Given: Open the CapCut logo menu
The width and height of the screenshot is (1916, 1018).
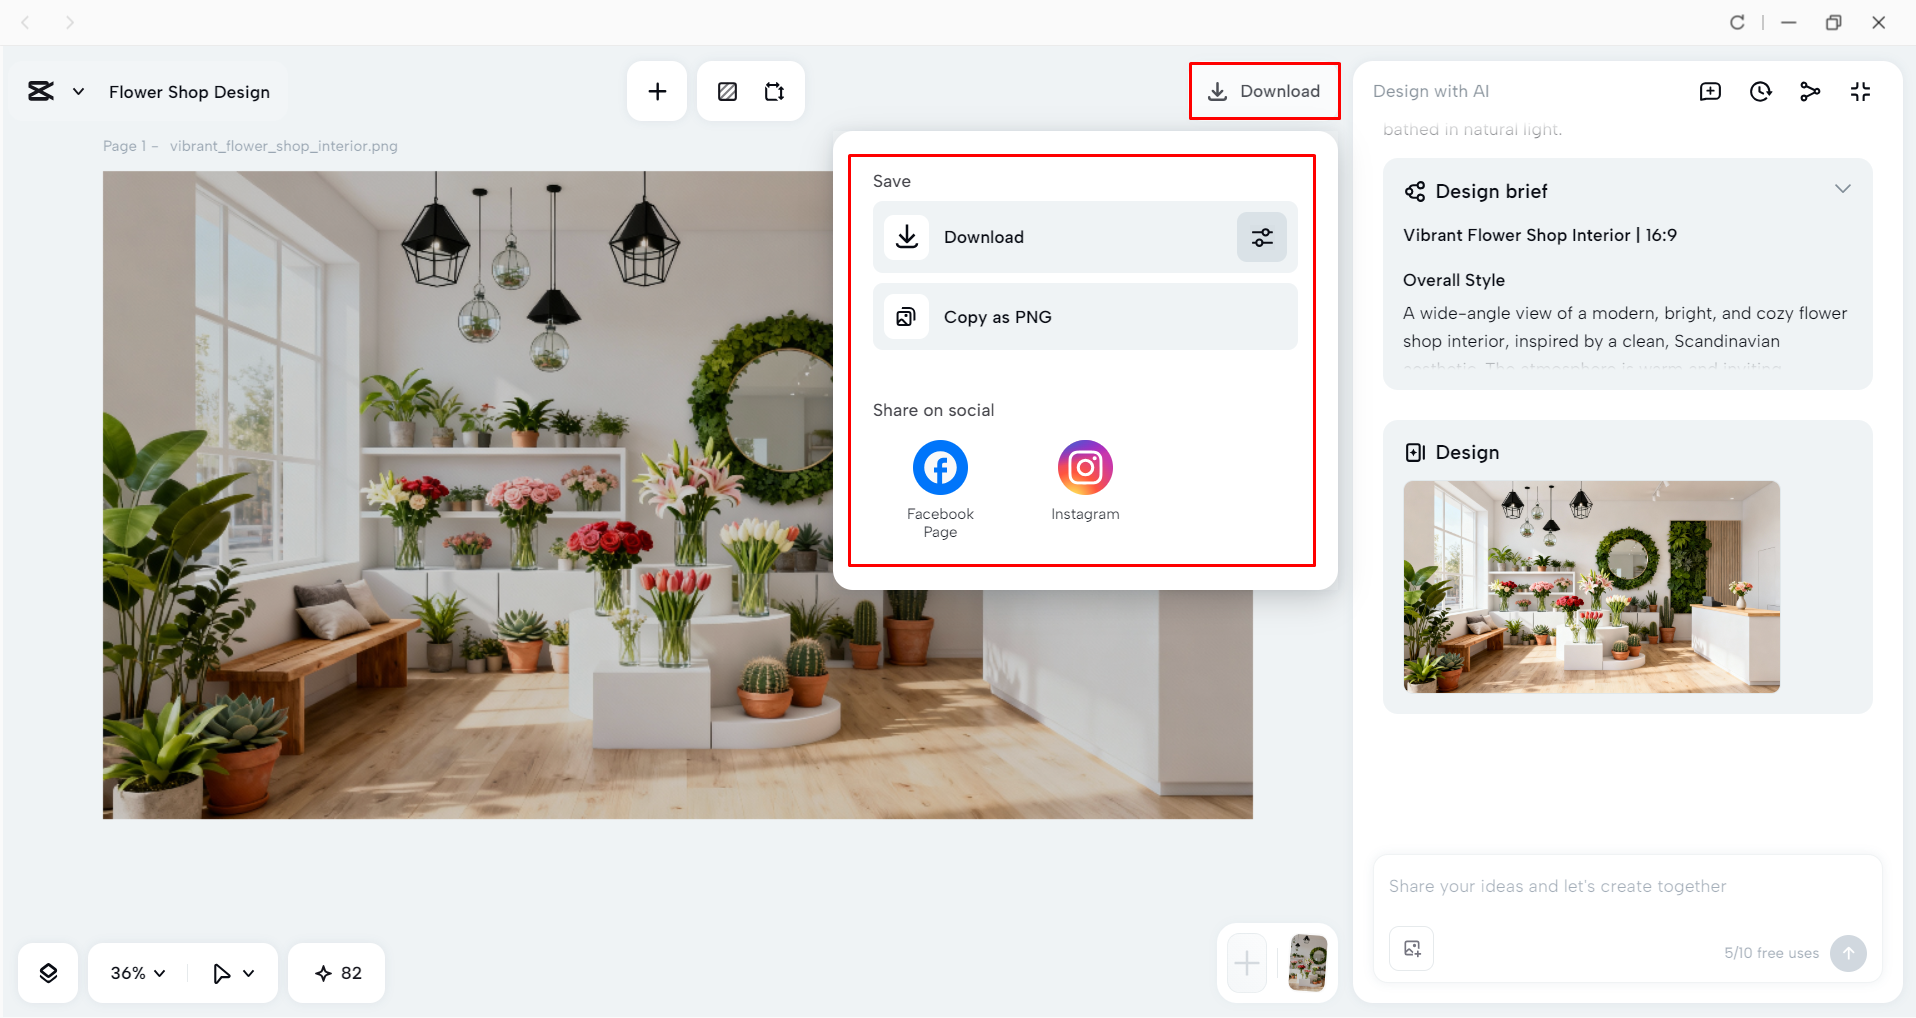Looking at the screenshot, I should coord(41,92).
